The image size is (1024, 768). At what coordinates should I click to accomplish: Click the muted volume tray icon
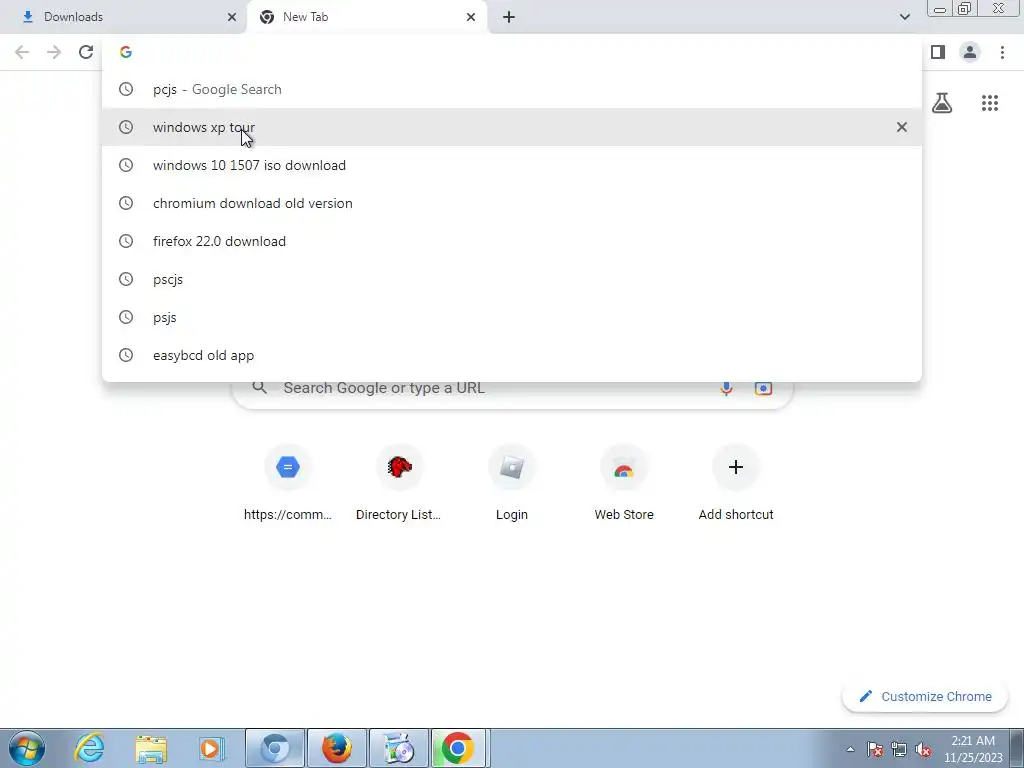pyautogui.click(x=923, y=749)
